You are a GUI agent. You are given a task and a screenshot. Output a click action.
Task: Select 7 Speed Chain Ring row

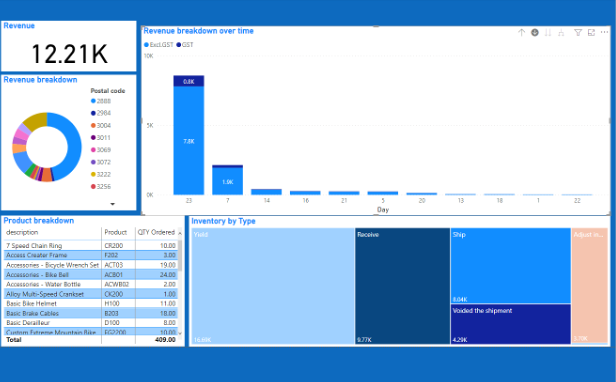[x=90, y=246]
